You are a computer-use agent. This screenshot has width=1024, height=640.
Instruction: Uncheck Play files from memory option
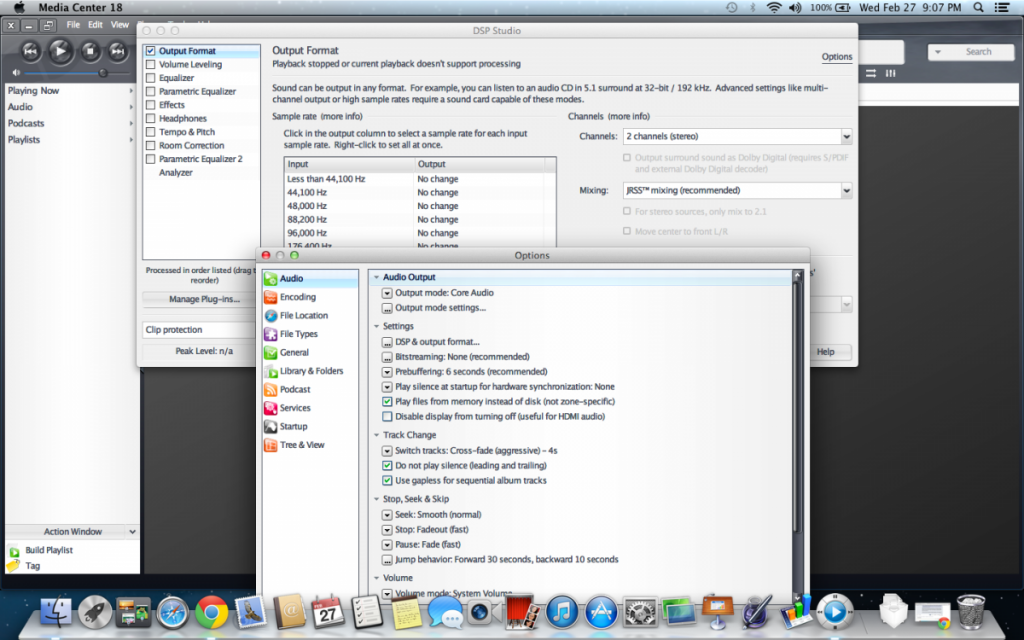388,402
